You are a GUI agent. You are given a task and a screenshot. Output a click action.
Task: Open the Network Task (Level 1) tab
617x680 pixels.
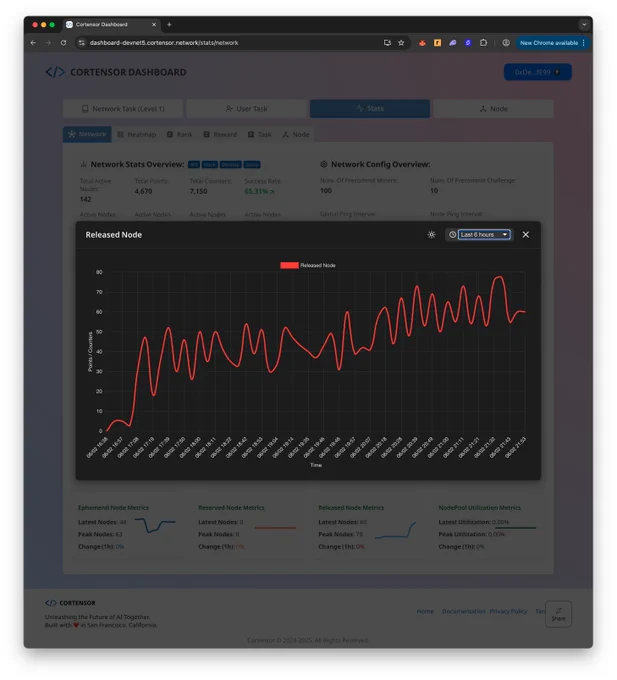point(123,109)
